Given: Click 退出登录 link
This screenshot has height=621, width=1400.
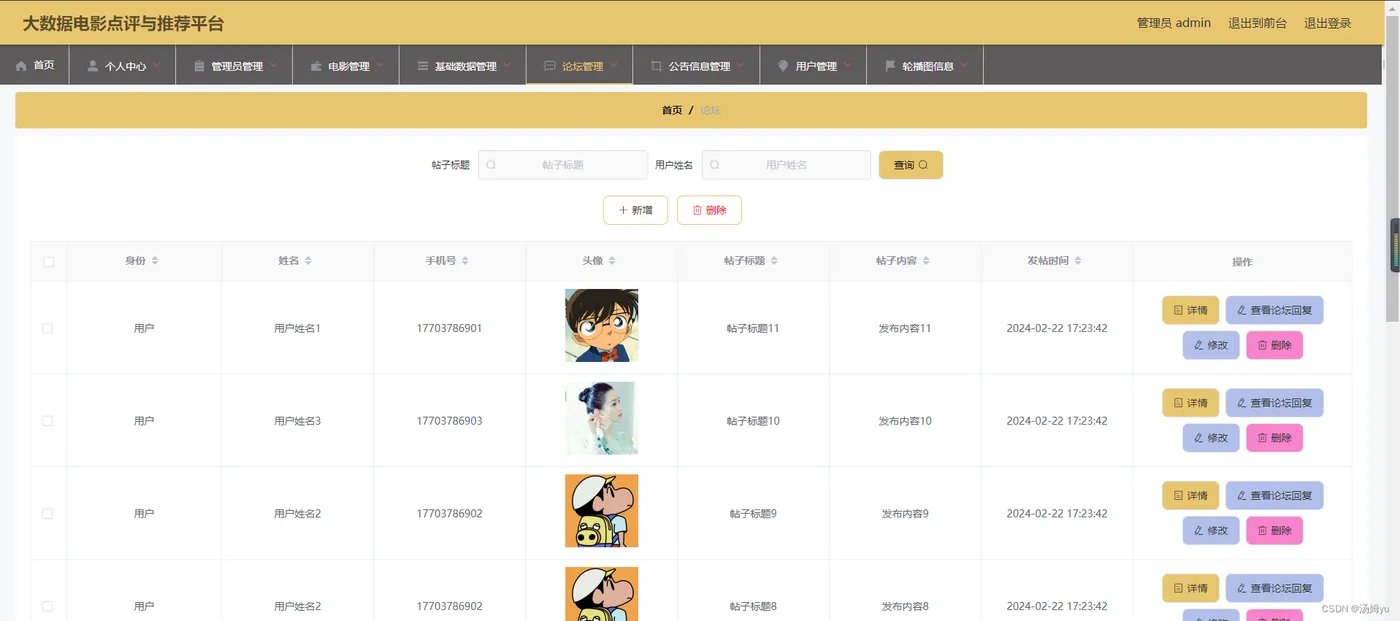Looking at the screenshot, I should (1327, 23).
